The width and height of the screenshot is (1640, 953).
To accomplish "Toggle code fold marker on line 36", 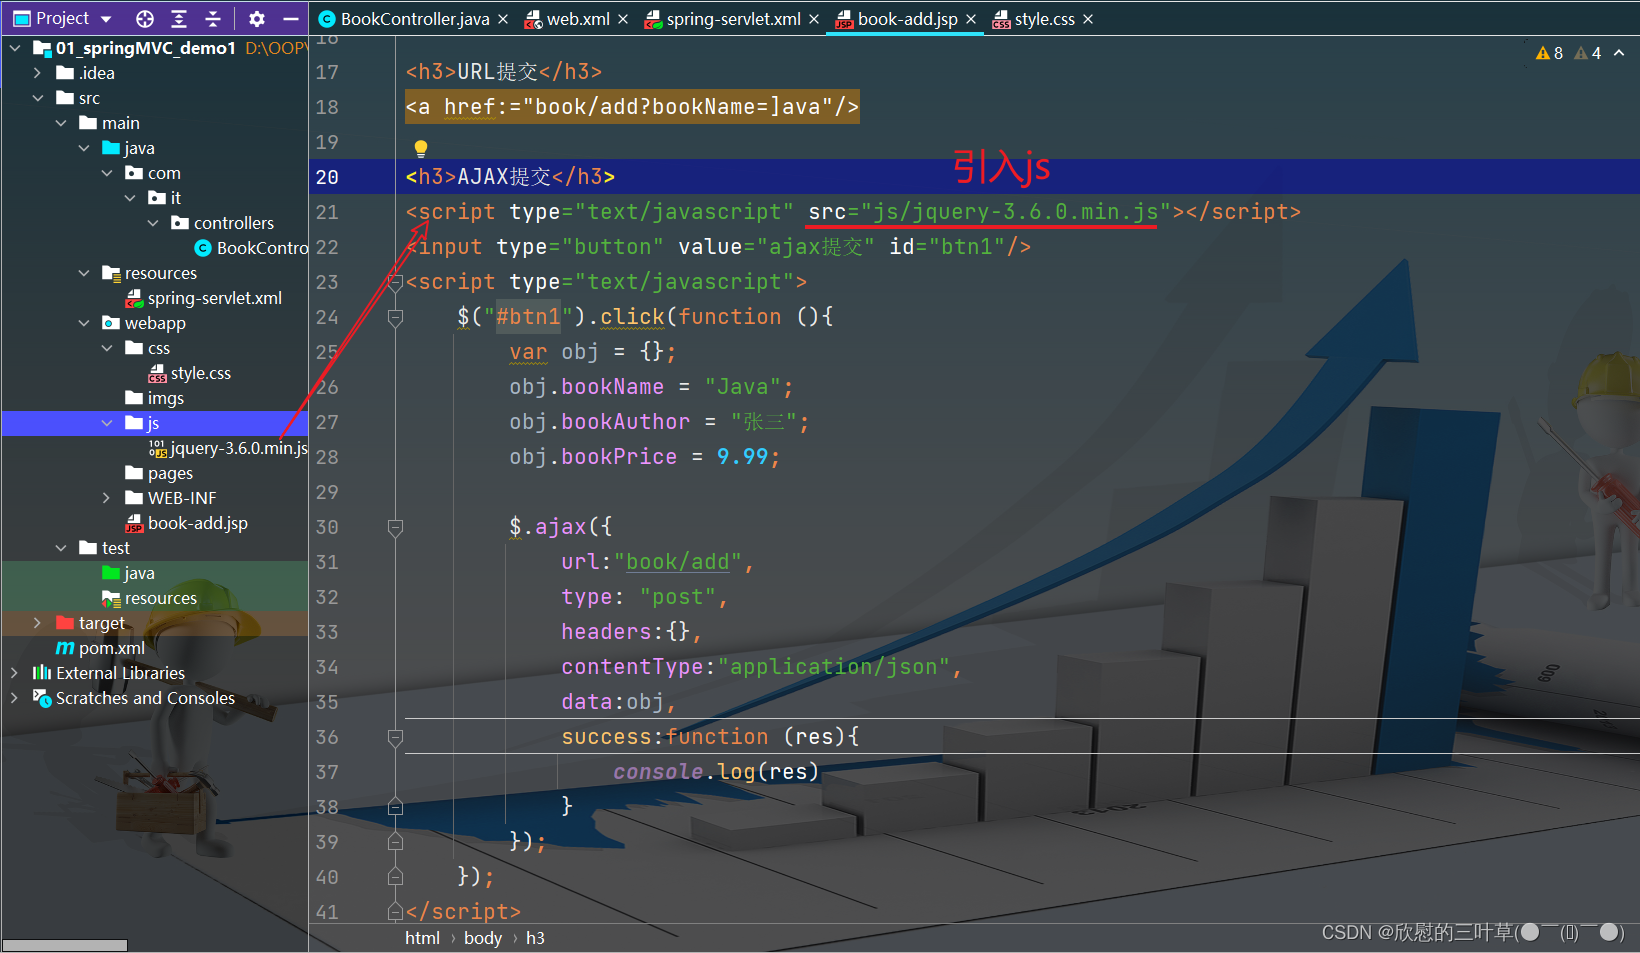I will 395,738.
